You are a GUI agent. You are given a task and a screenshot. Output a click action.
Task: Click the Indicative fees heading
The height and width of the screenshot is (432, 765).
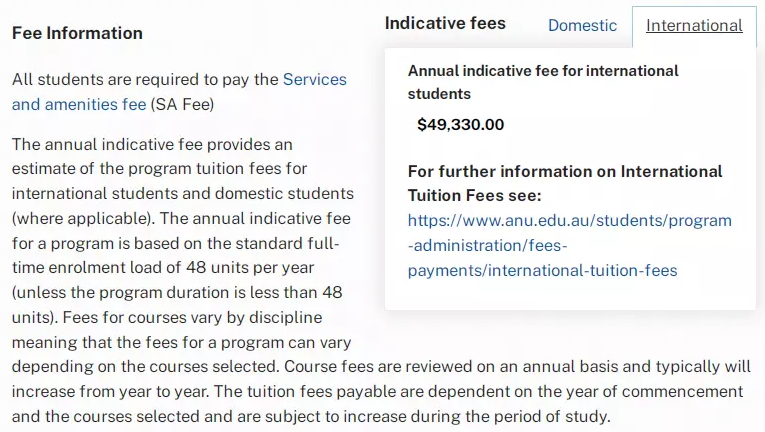(445, 23)
